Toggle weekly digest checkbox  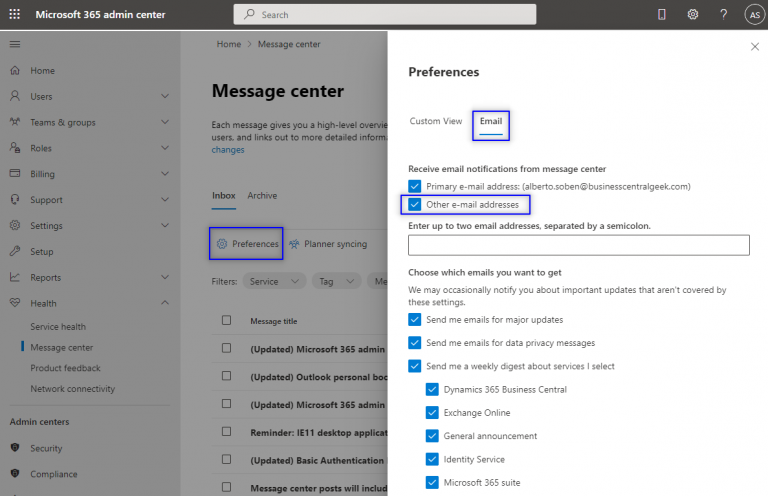pyautogui.click(x=414, y=366)
